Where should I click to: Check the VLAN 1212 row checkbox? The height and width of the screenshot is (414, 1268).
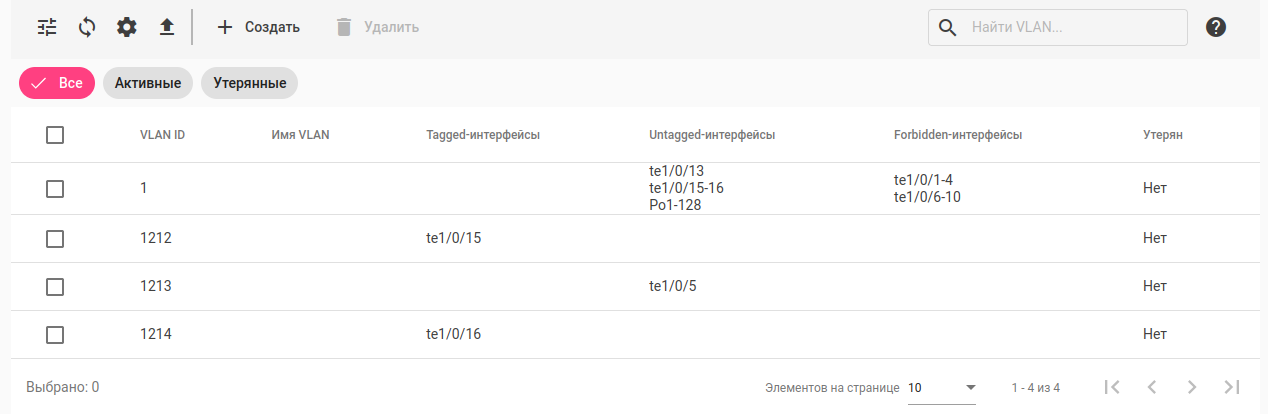pyautogui.click(x=55, y=239)
